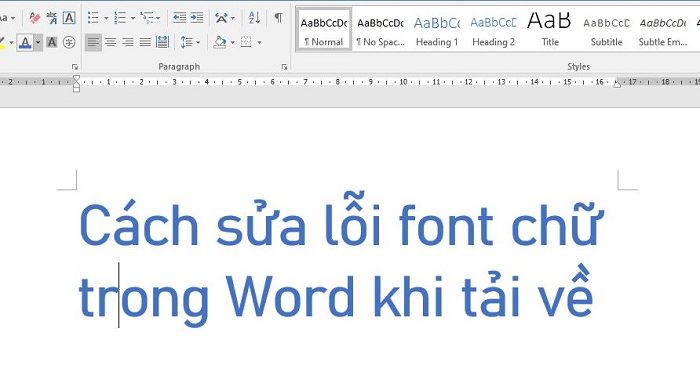Viewport: 700px width, 375px height.
Task: Click the Shading paint bucket icon
Action: point(220,42)
